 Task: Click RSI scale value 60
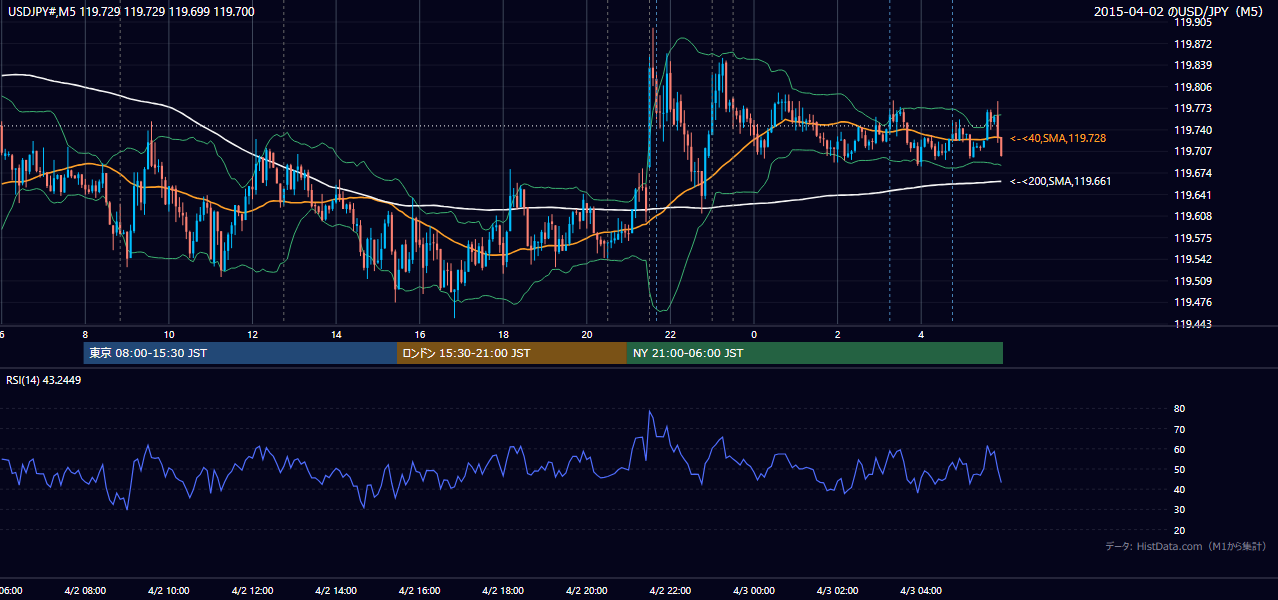click(x=1180, y=449)
